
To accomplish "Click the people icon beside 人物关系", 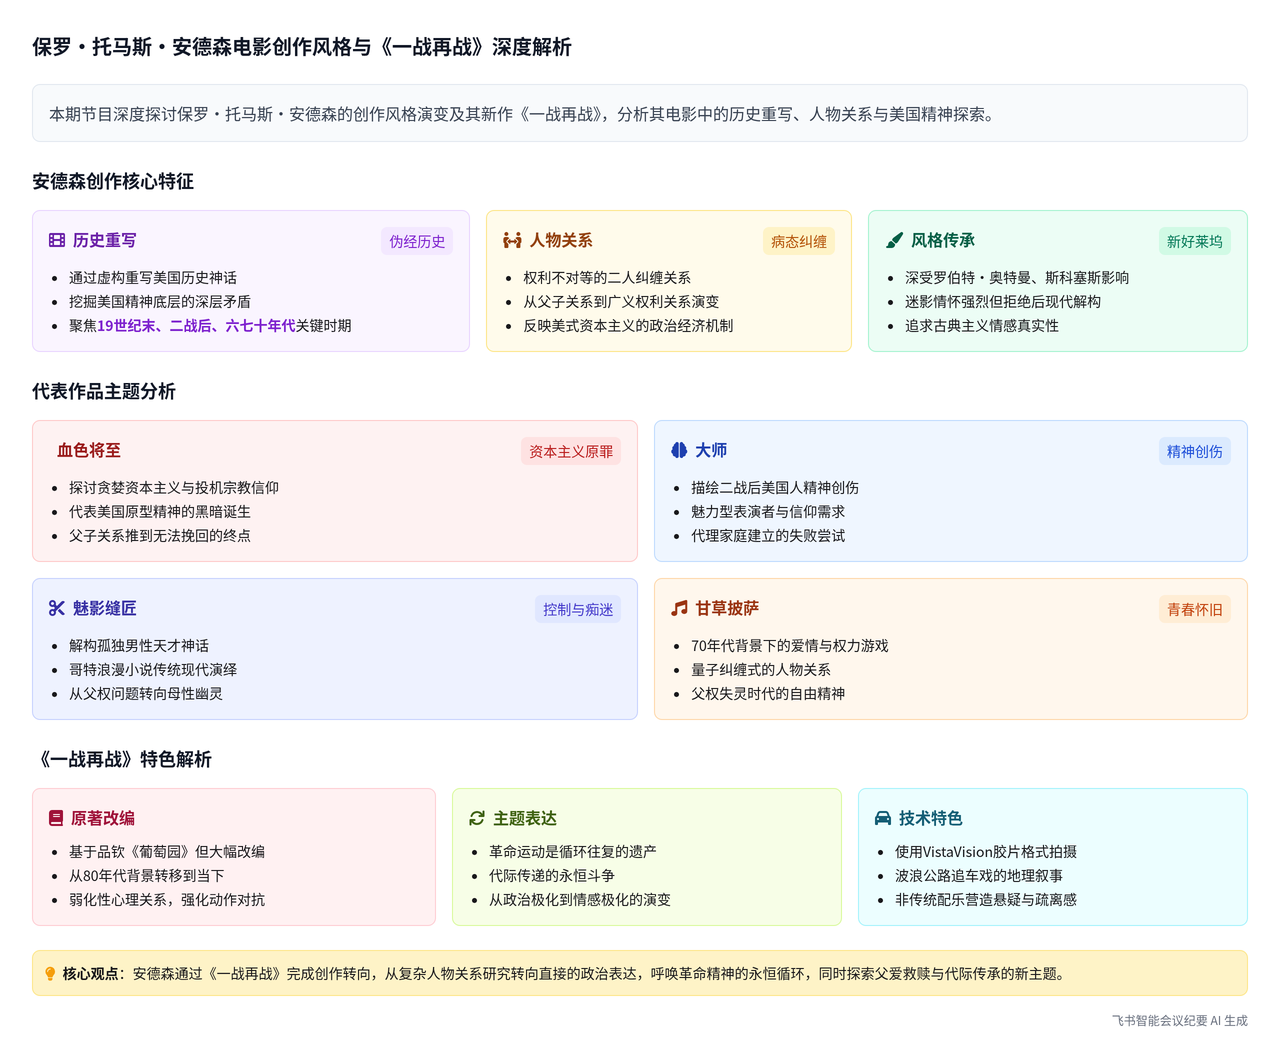I will (512, 240).
